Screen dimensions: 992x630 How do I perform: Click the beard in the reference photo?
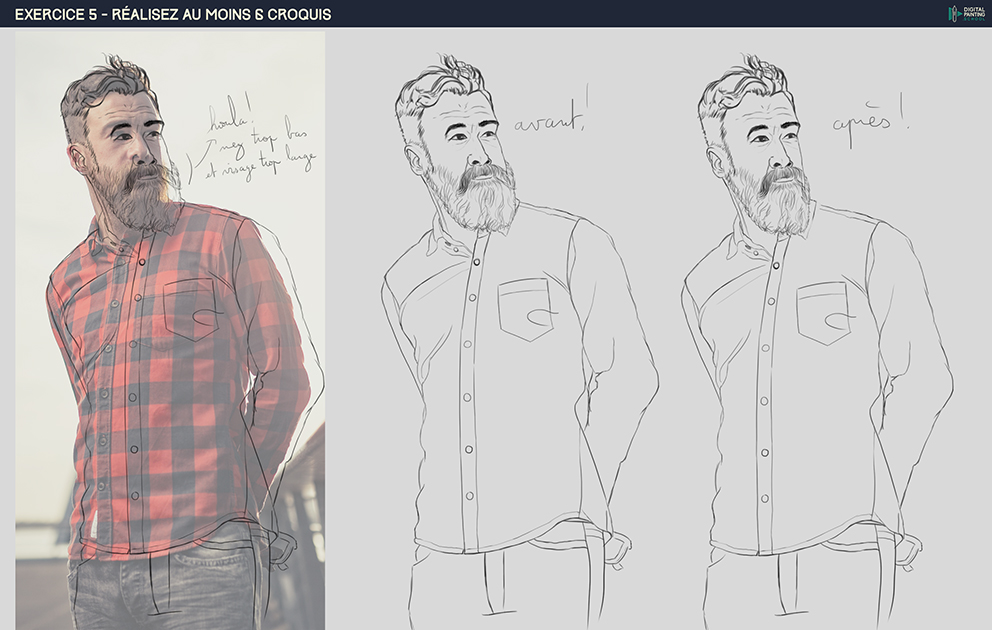[140, 200]
